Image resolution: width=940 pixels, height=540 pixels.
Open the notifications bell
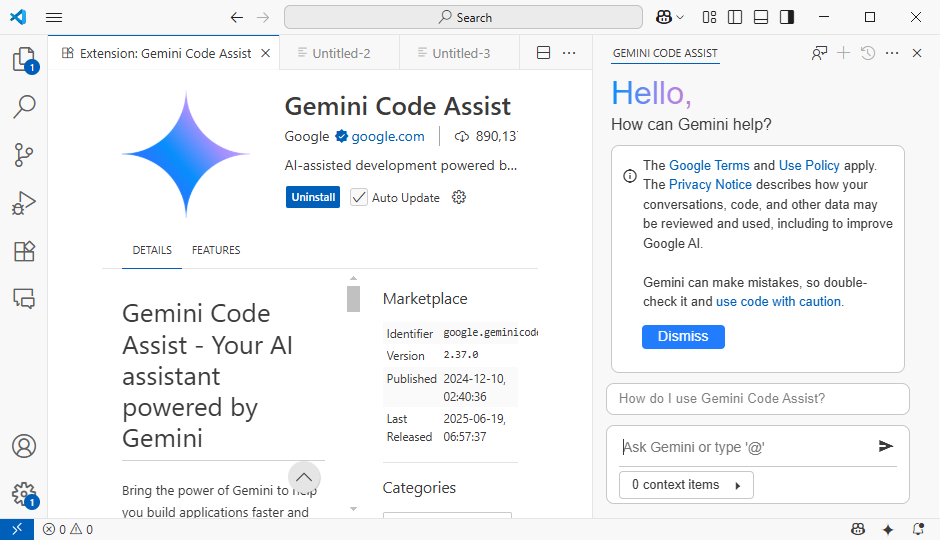point(918,529)
